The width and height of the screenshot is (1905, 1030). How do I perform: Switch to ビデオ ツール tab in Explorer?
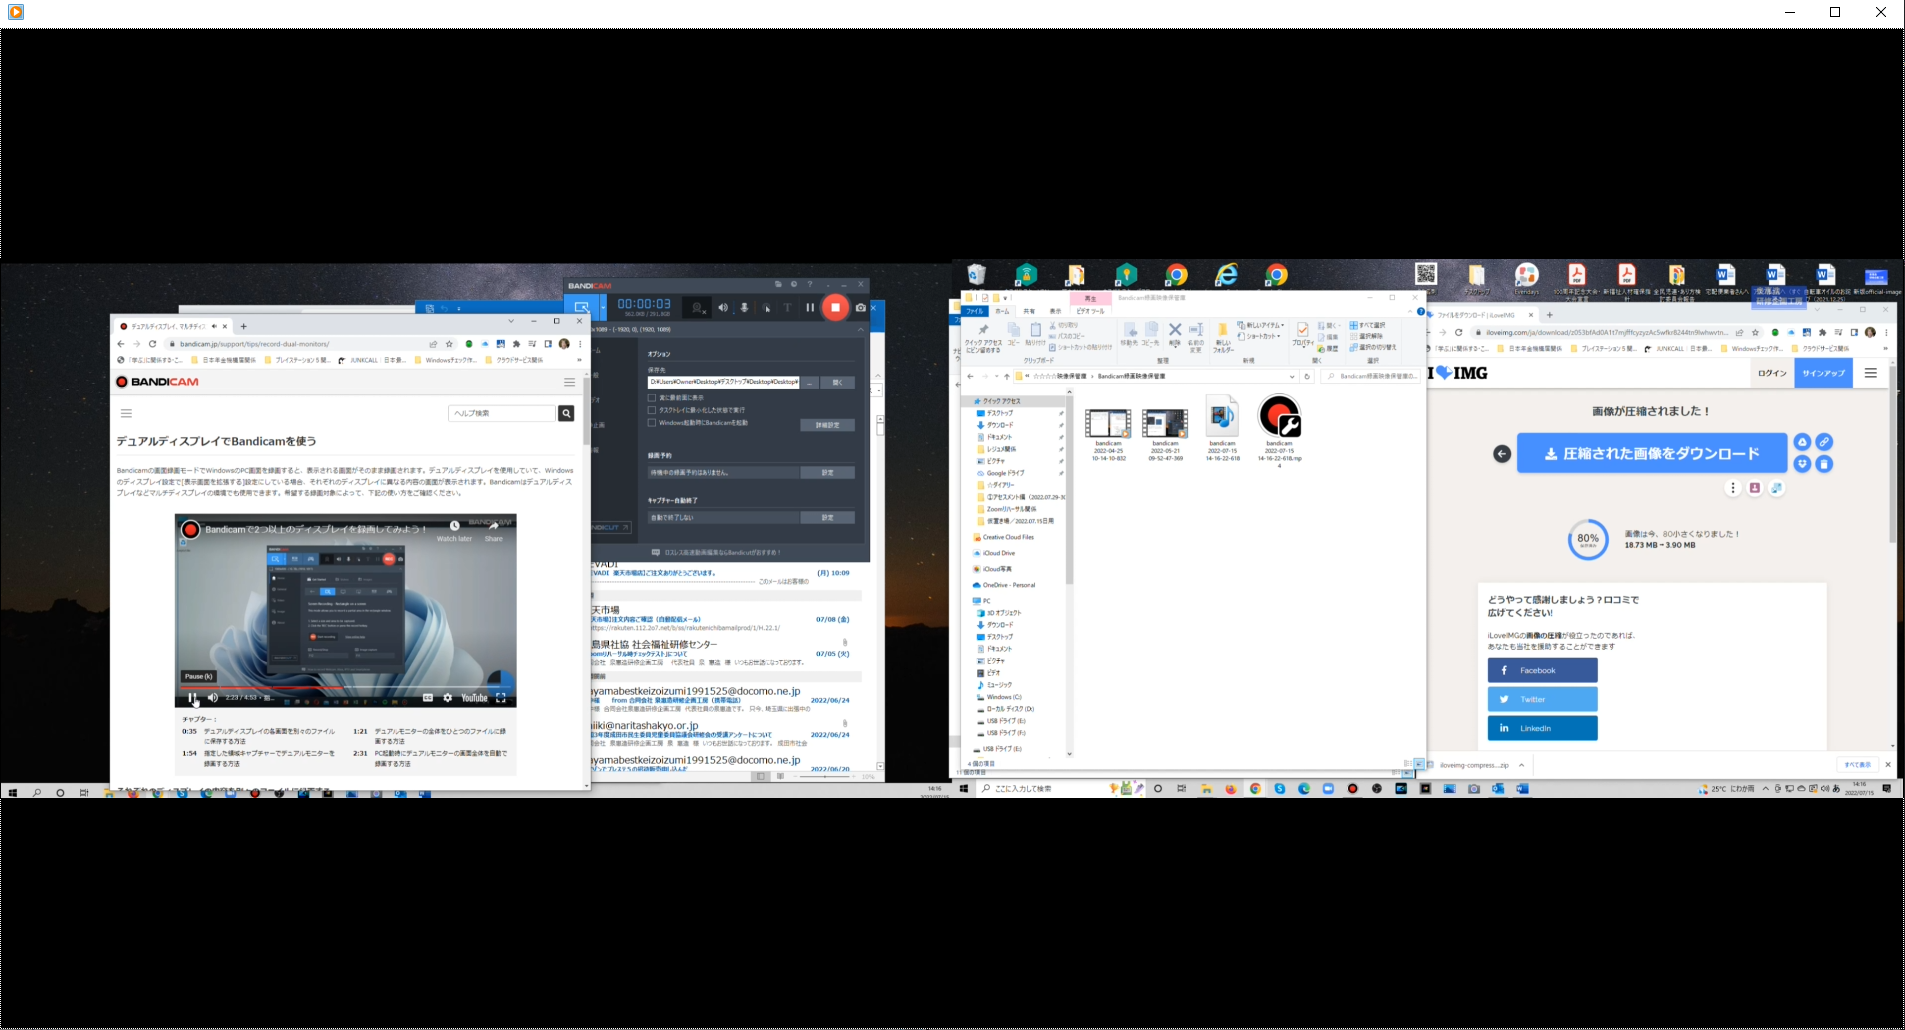pyautogui.click(x=1090, y=311)
